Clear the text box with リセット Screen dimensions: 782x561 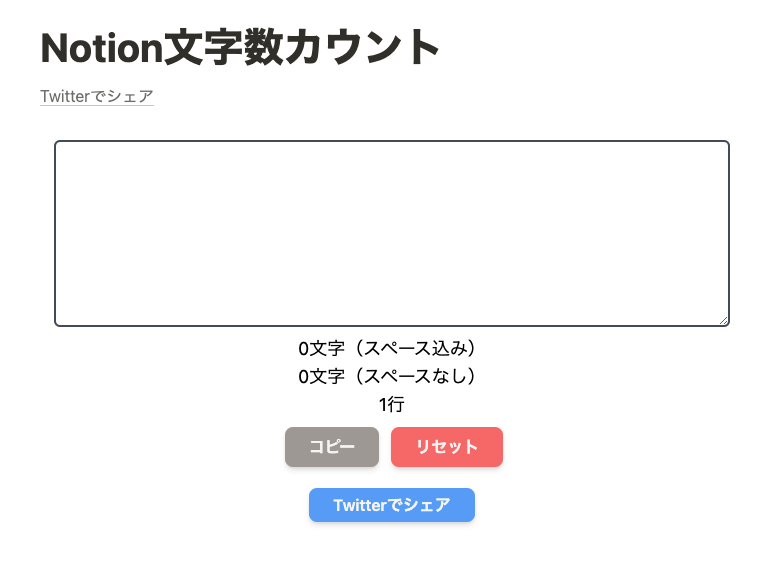coord(446,447)
